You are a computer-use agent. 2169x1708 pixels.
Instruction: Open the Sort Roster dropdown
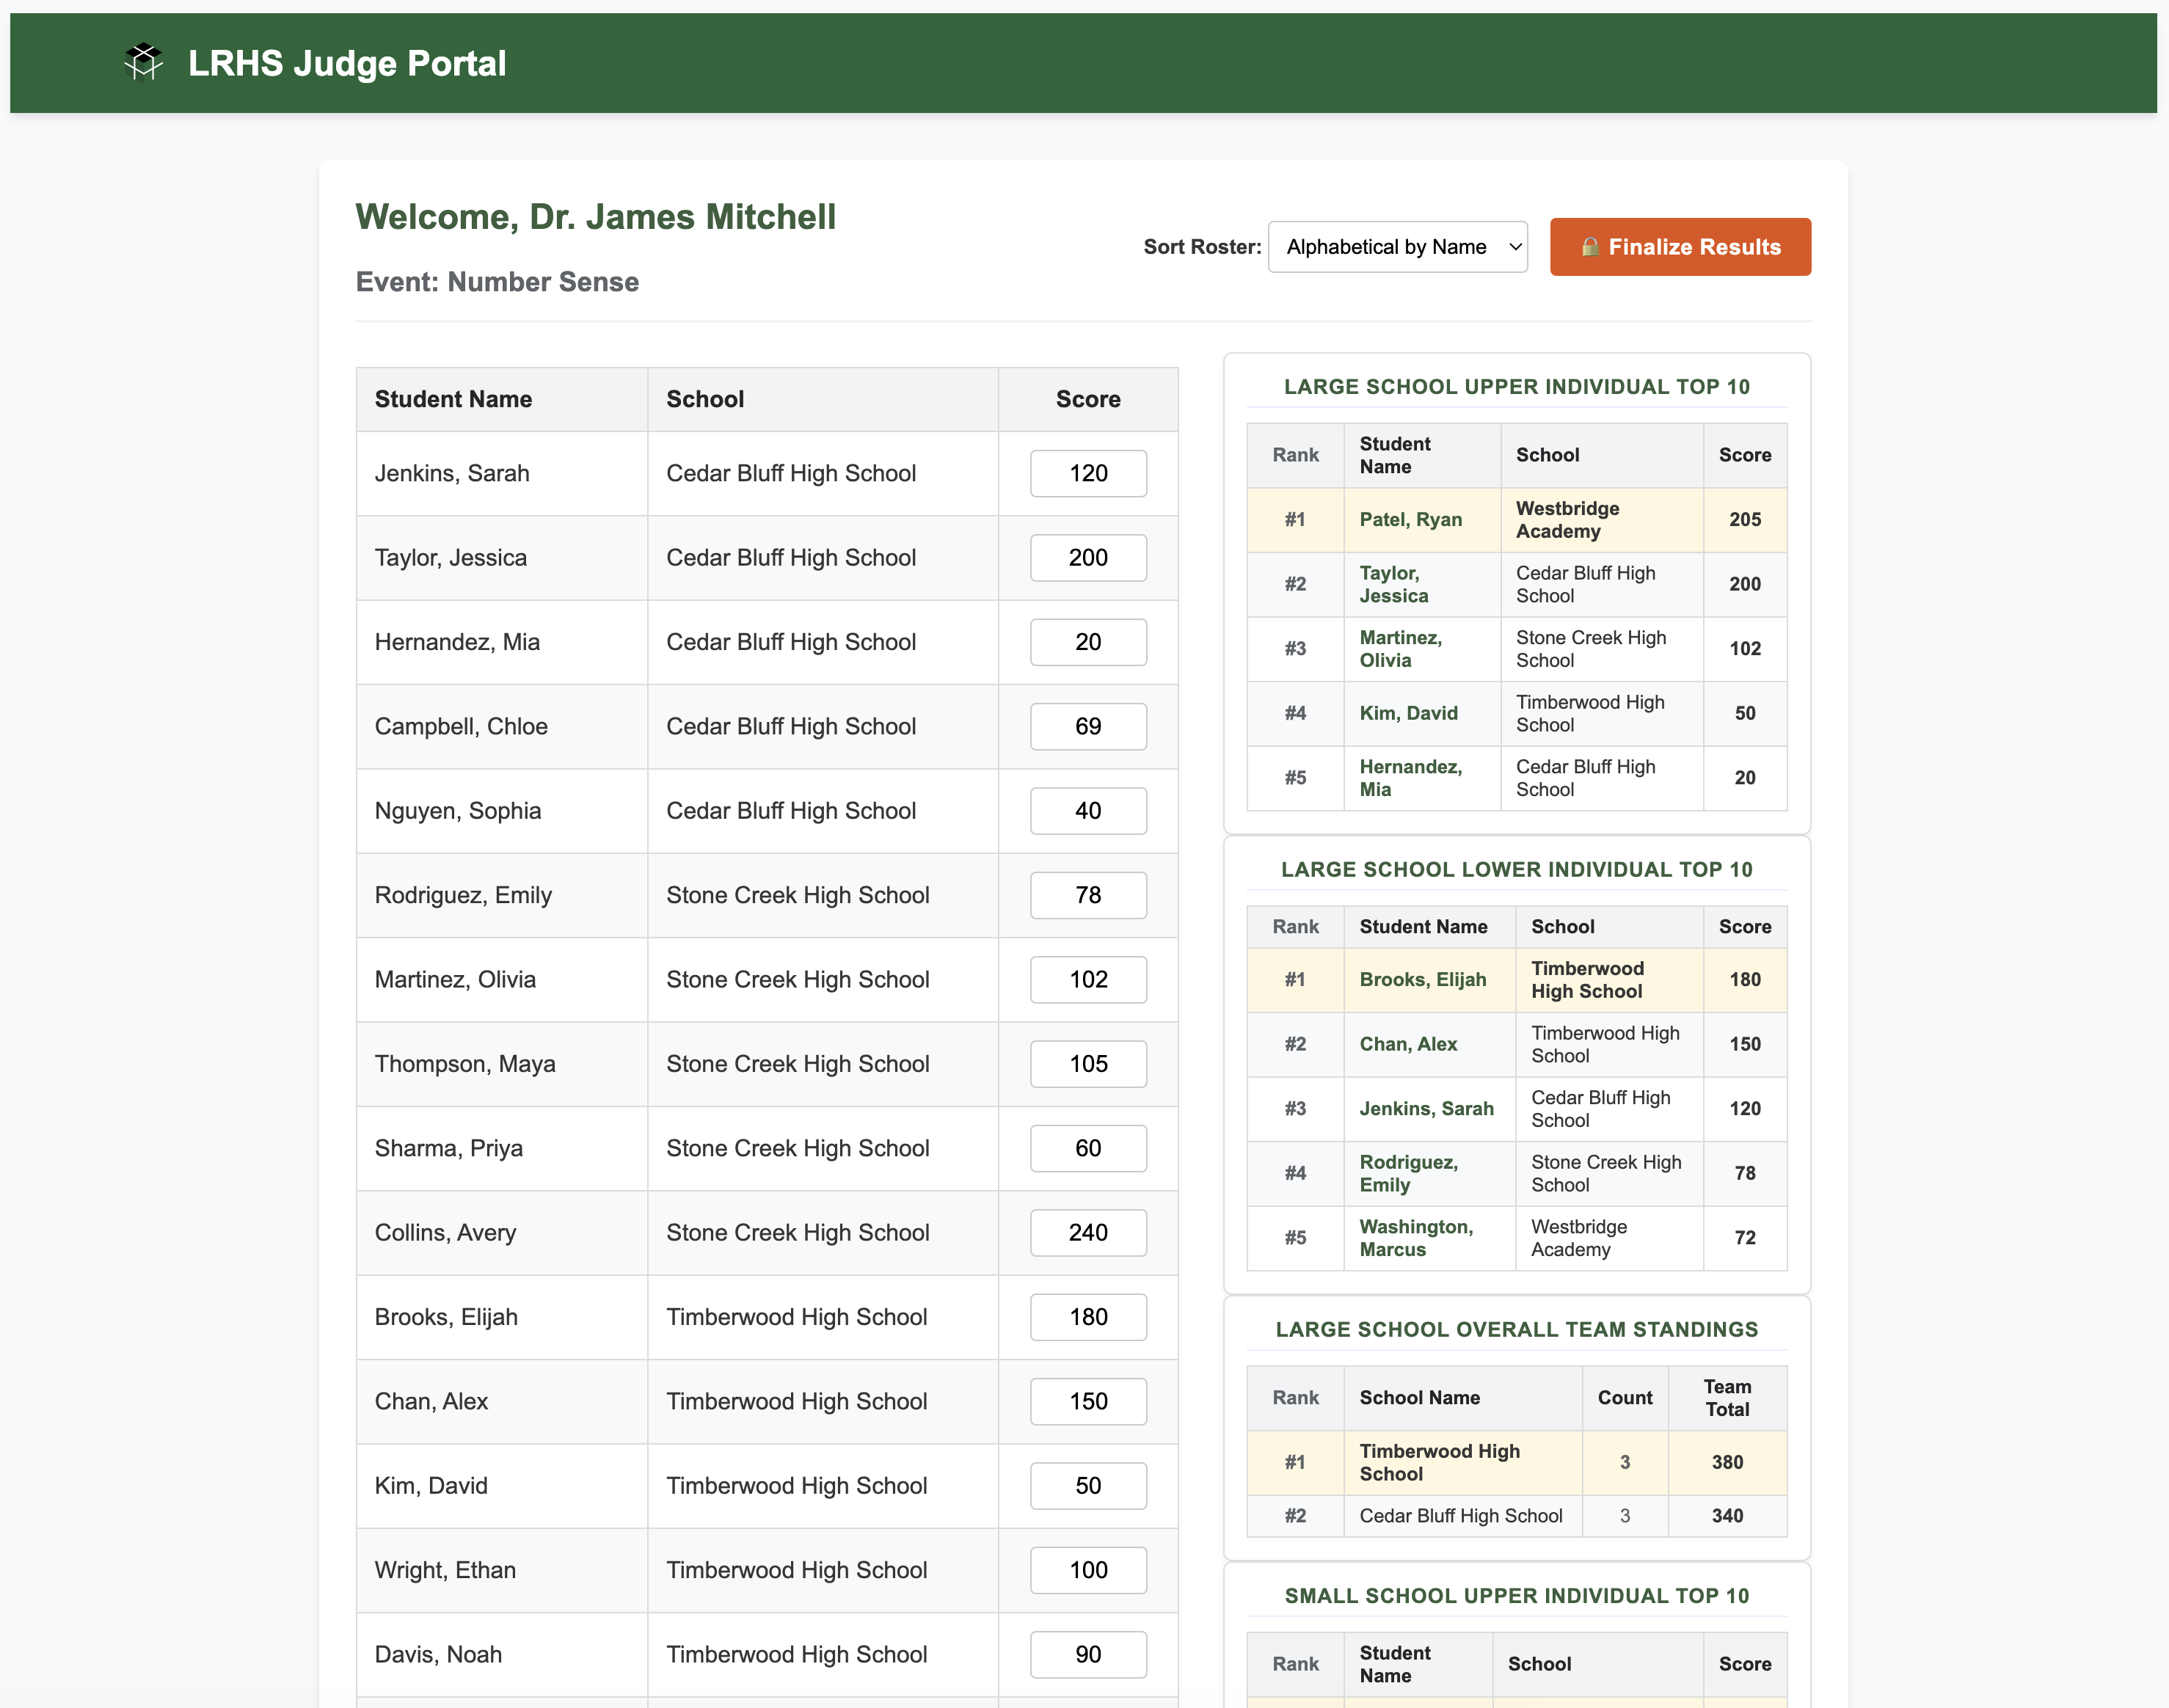(x=1397, y=247)
